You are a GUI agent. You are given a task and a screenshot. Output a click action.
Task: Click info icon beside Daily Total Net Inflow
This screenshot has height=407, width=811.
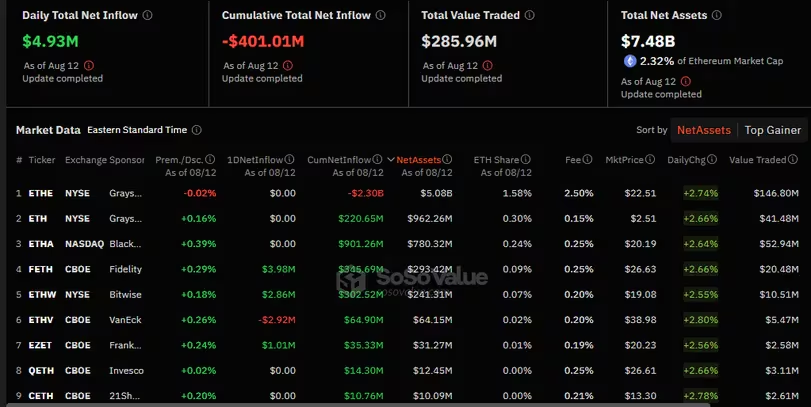tap(148, 16)
